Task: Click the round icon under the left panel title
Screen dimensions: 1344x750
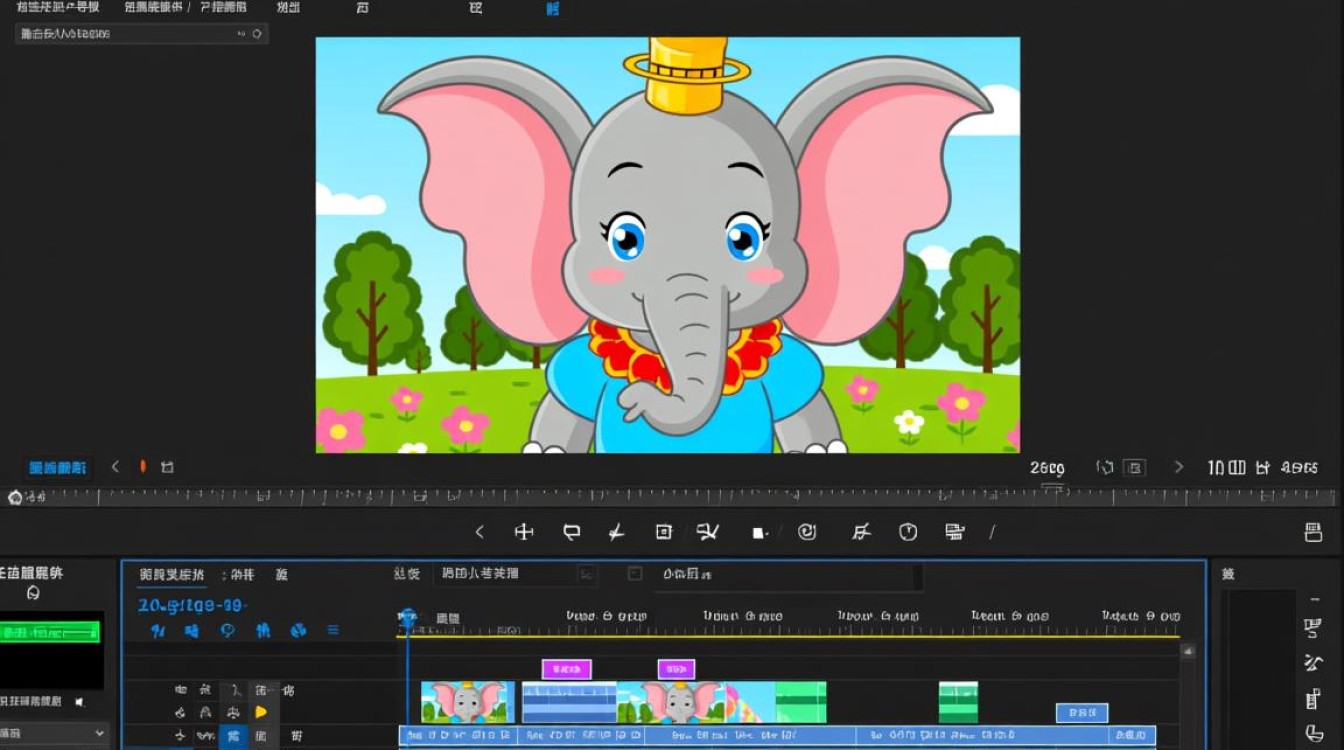Action: [x=33, y=593]
